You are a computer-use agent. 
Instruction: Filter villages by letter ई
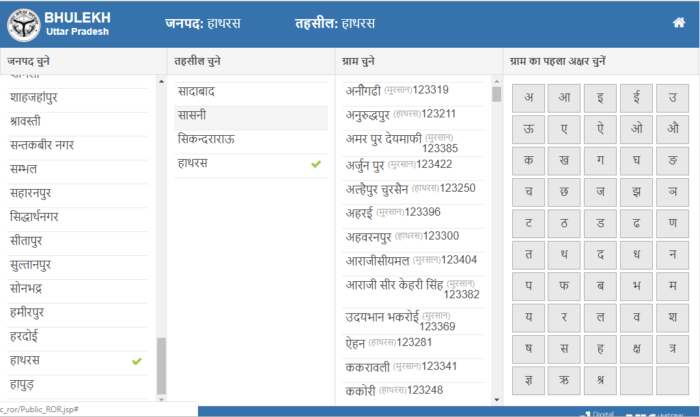pos(637,98)
